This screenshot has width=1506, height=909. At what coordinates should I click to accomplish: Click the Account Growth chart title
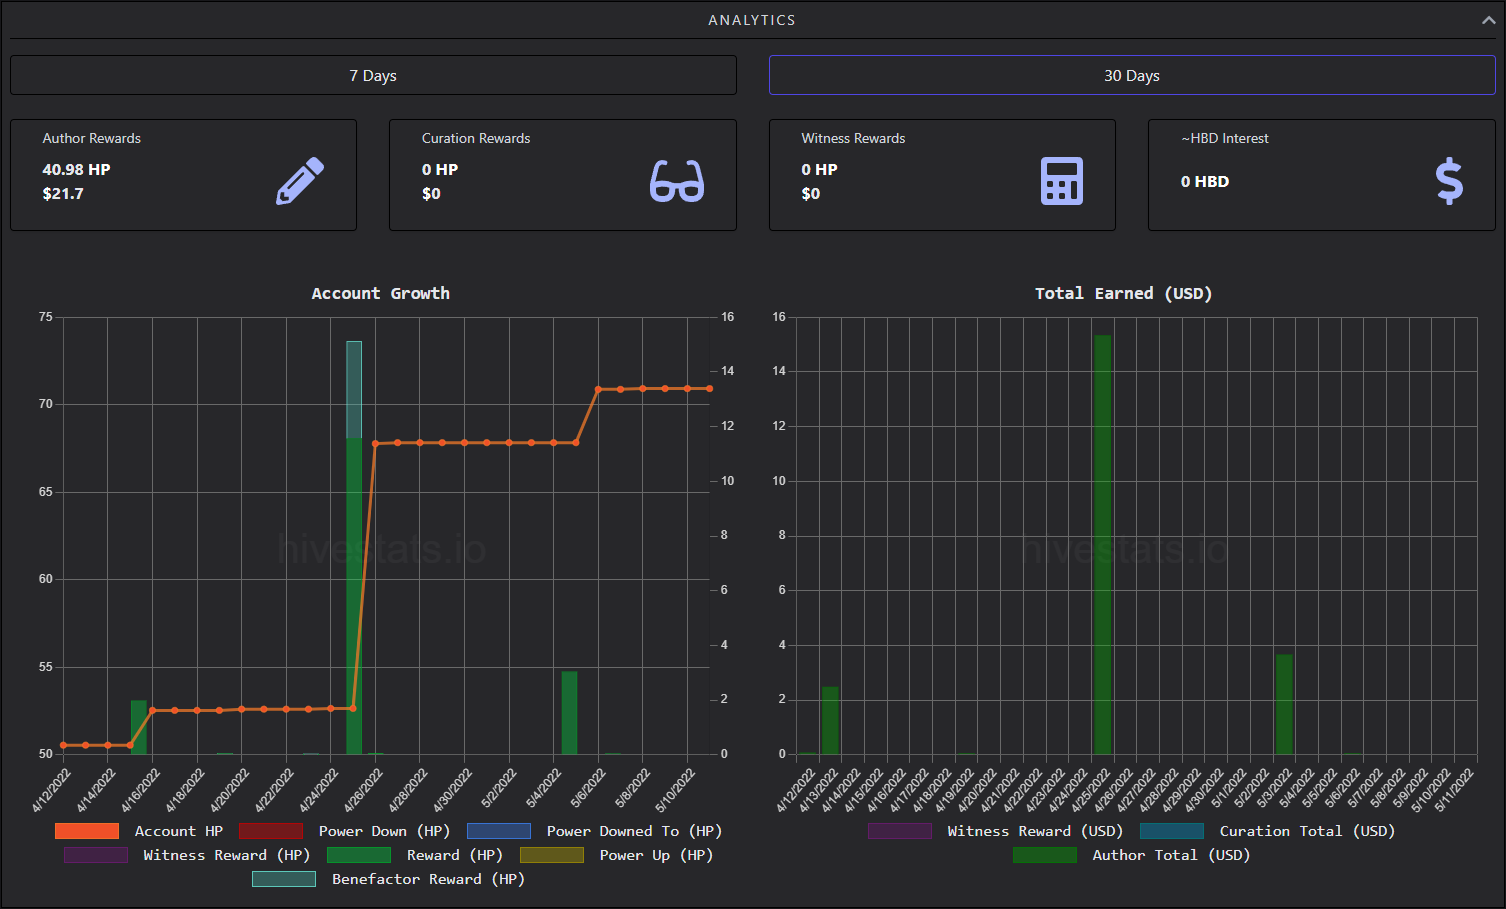pyautogui.click(x=380, y=293)
